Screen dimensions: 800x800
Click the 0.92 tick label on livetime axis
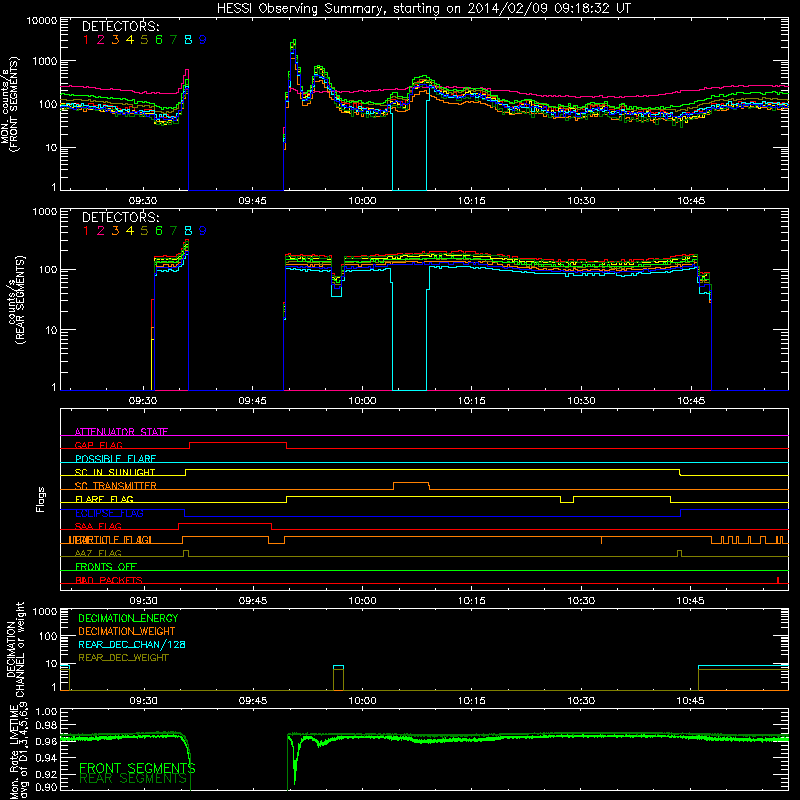click(x=46, y=774)
